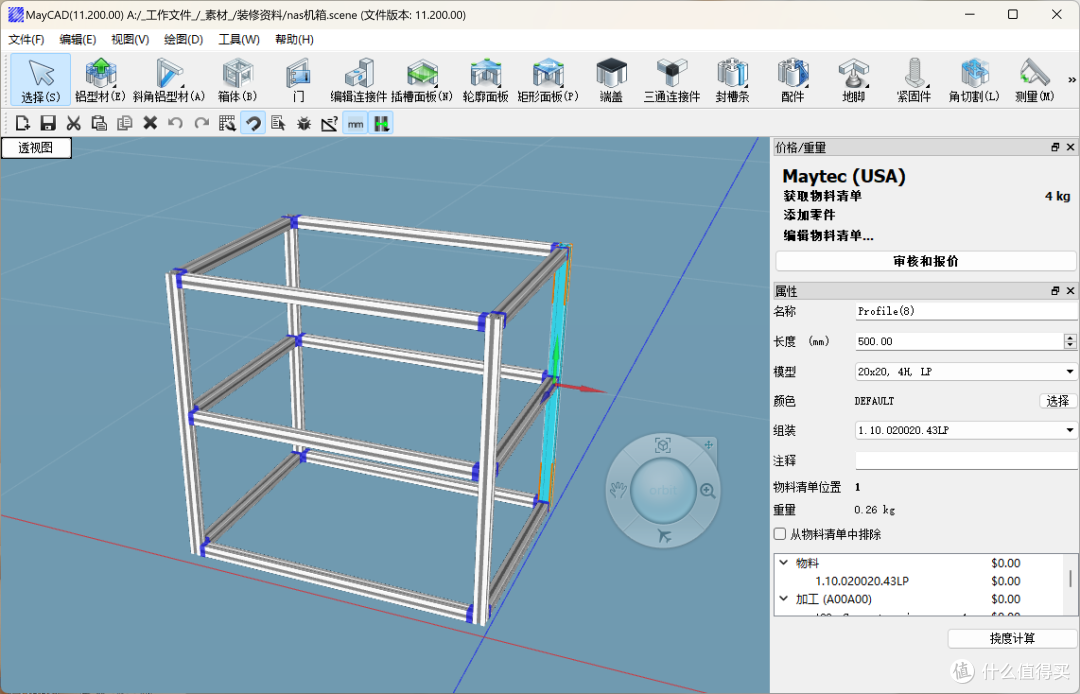
Task: Choose the 轮廓面板 contour panel tool
Action: (485, 80)
